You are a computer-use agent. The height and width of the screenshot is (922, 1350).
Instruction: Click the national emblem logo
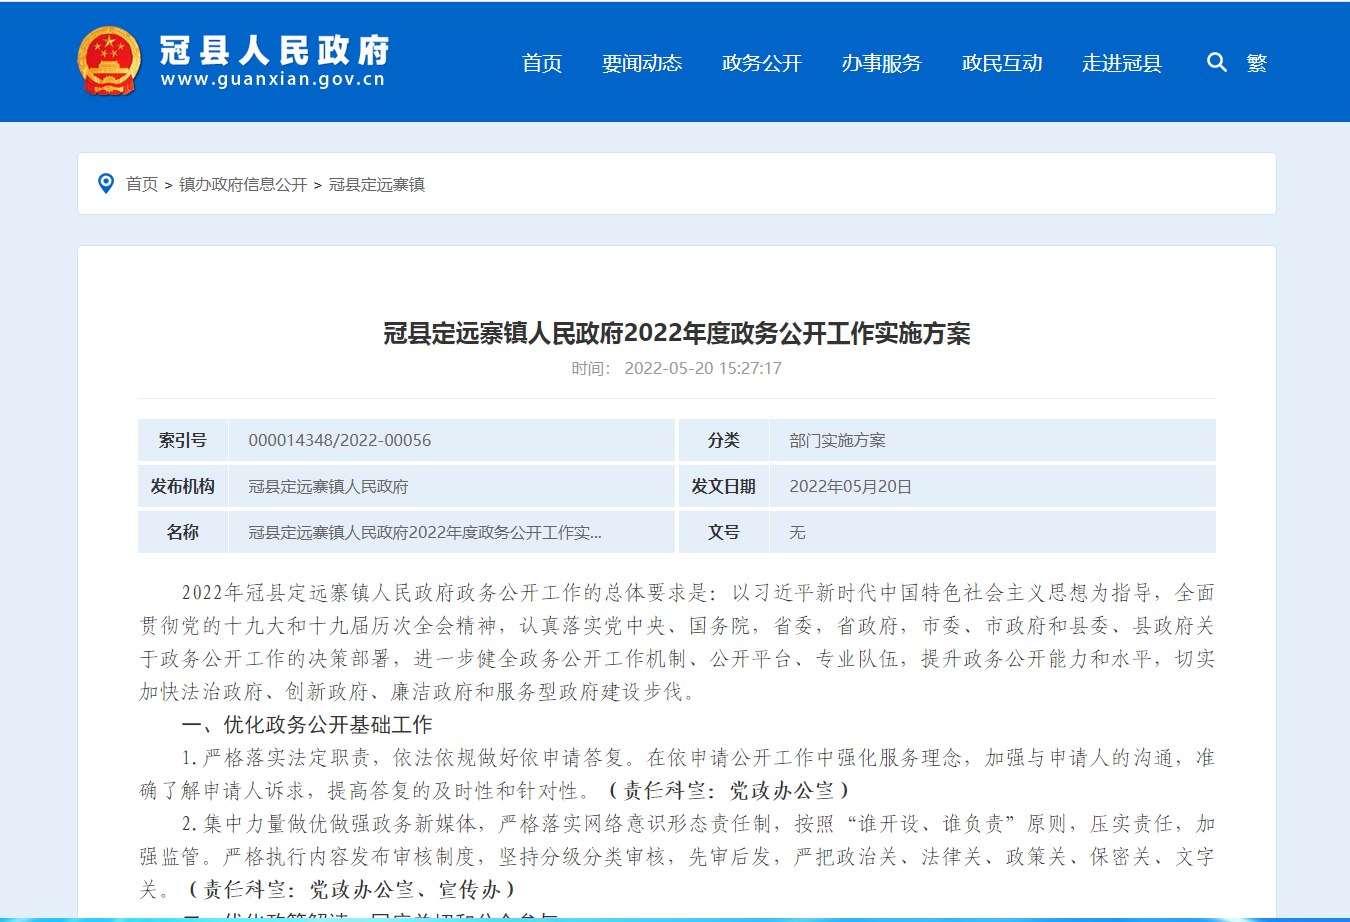(x=109, y=61)
